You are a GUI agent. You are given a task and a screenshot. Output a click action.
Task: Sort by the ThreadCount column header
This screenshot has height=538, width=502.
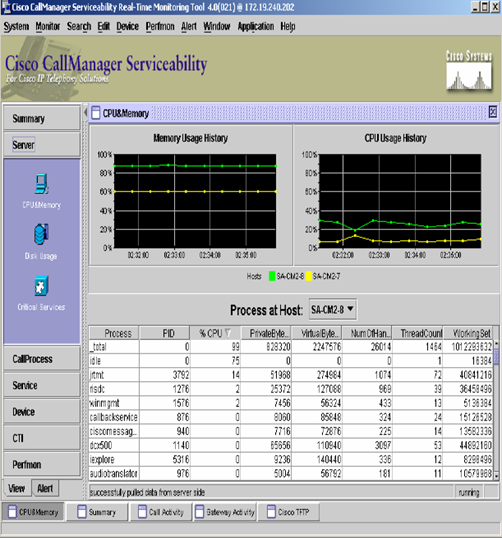(418, 333)
